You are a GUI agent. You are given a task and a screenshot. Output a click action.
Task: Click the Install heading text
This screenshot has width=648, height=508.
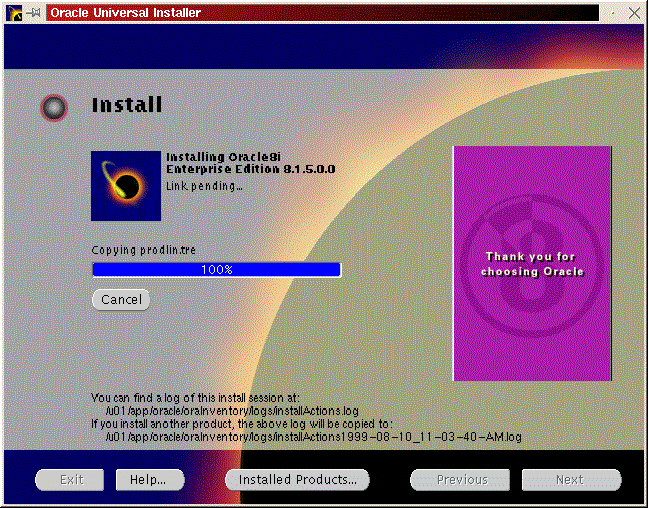click(126, 105)
